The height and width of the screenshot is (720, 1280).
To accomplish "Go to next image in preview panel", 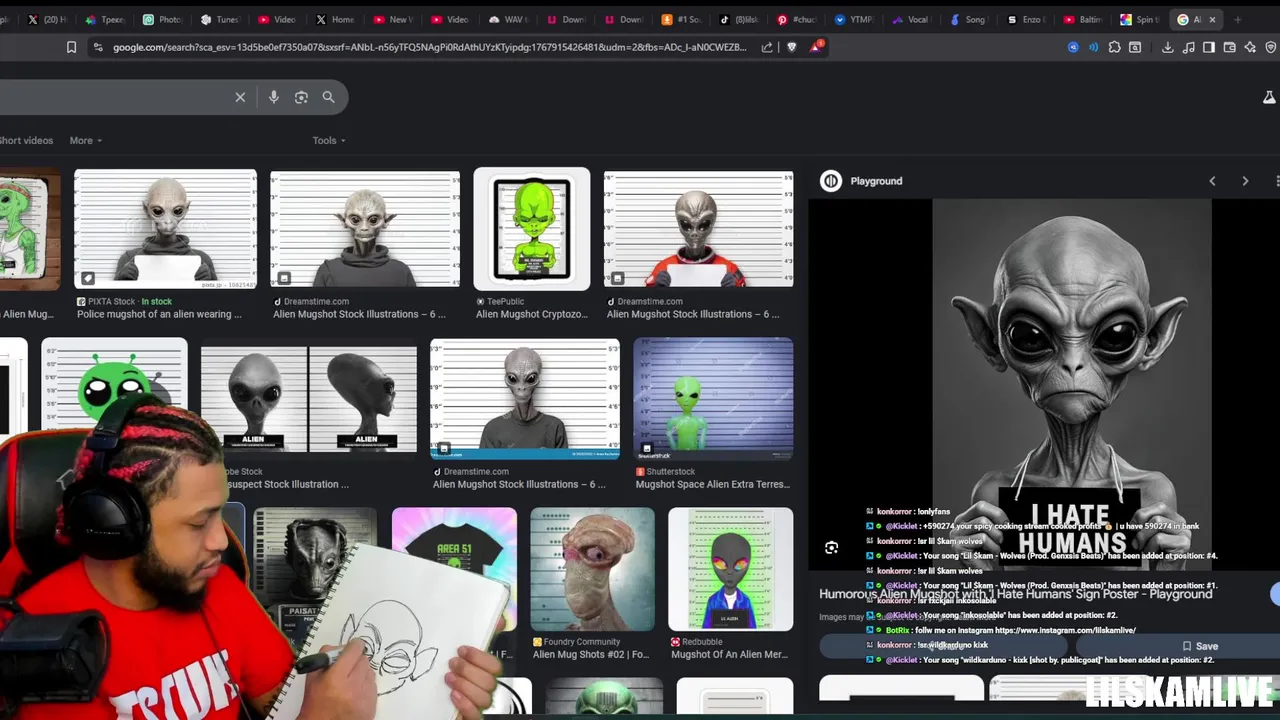I will 1245,181.
